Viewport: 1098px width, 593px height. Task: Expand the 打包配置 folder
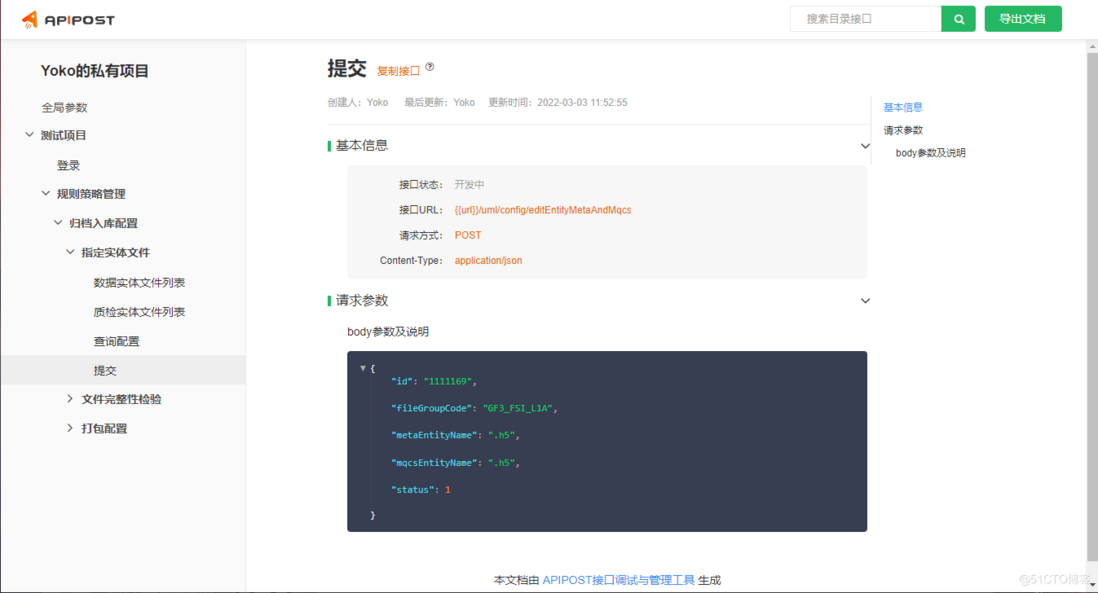(69, 428)
